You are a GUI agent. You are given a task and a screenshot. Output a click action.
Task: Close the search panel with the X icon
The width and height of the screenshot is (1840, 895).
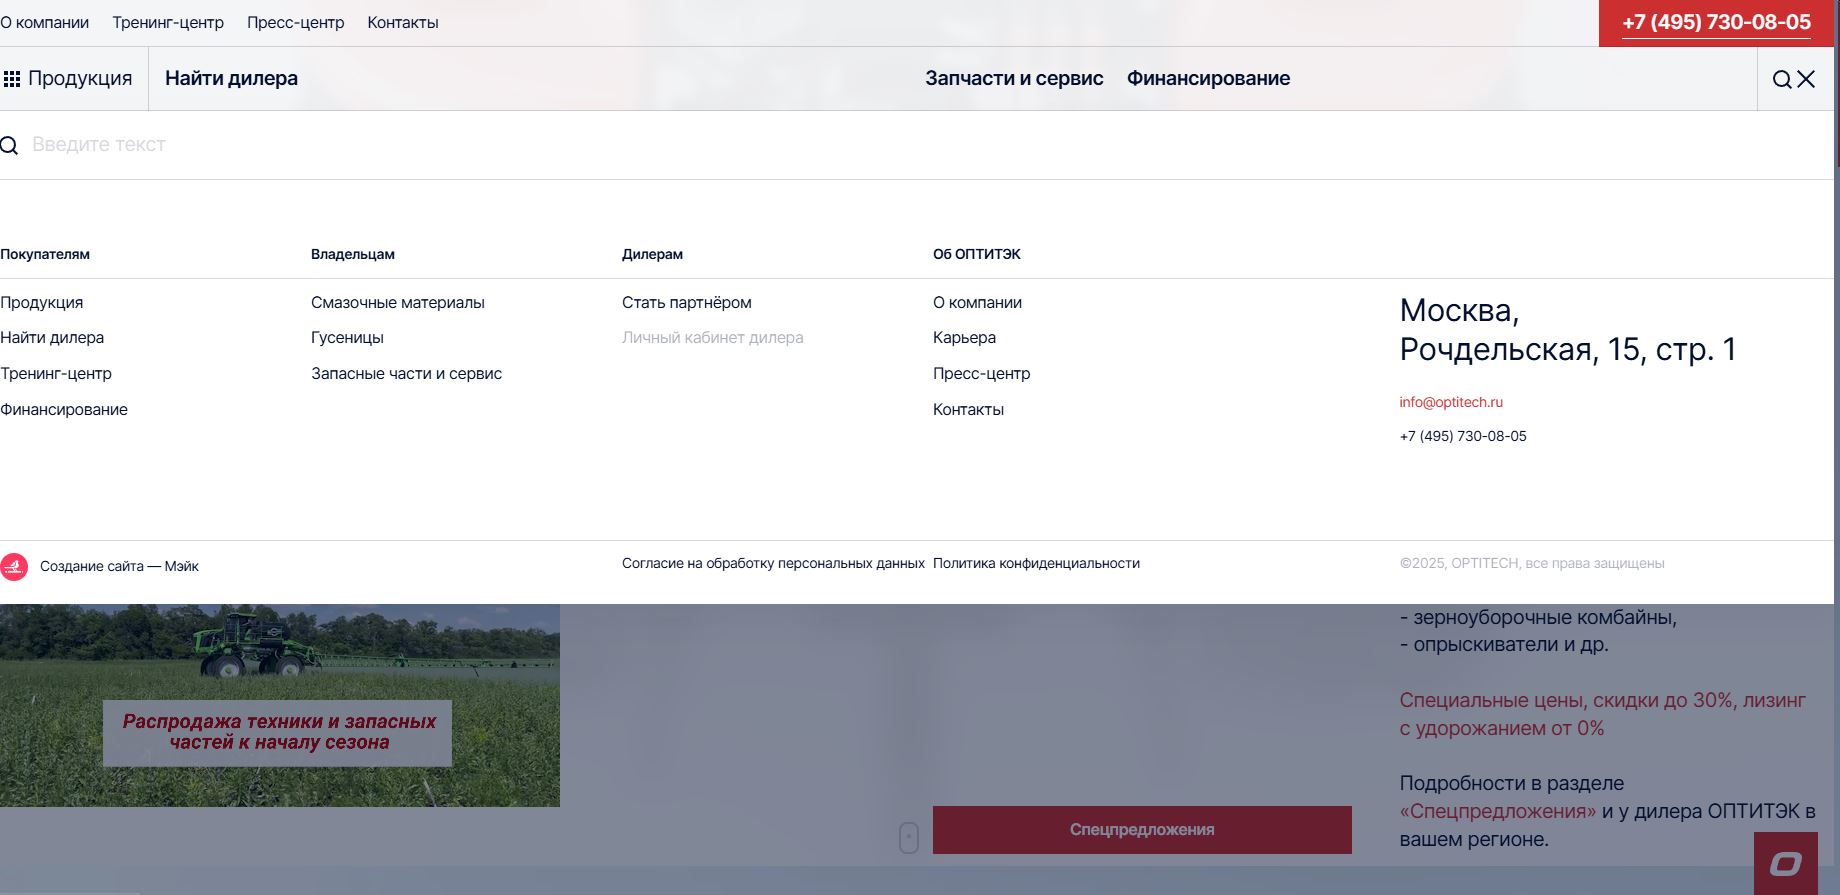(1806, 79)
